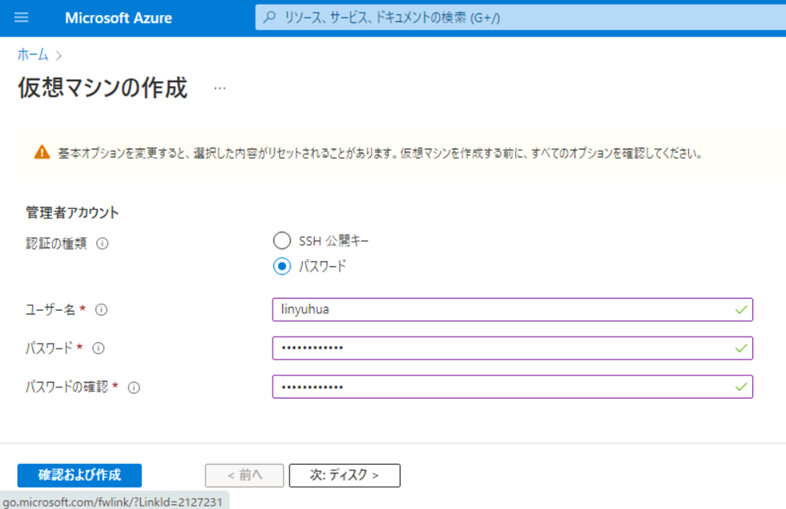The height and width of the screenshot is (509, 786).
Task: Click the go.microsoft.com/fwlink status bar URL
Action: [112, 502]
